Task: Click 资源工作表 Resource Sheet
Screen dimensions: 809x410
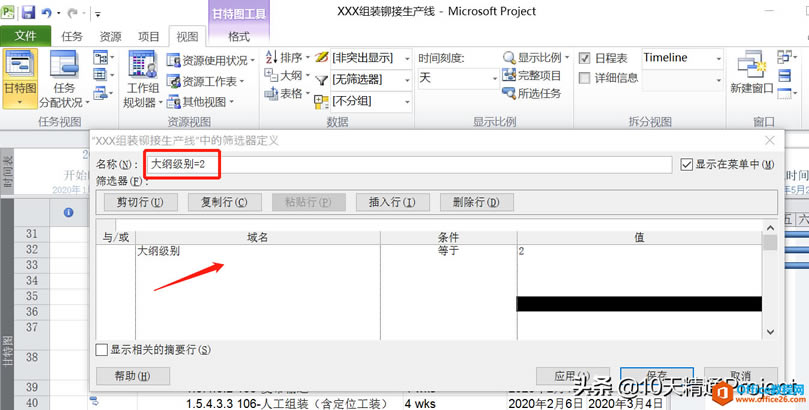Action: (205, 81)
